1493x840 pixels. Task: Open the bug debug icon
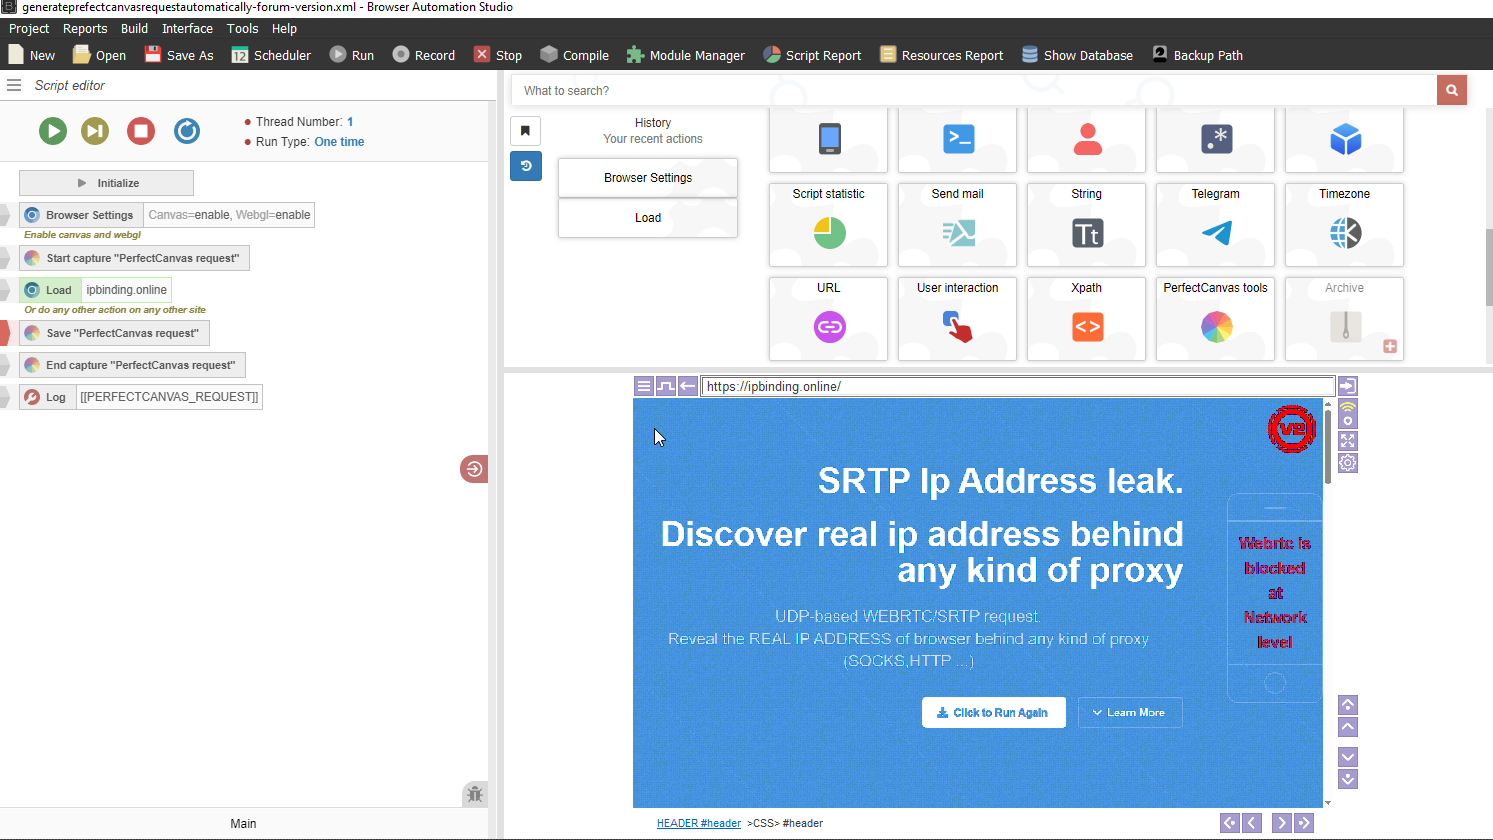tap(475, 794)
